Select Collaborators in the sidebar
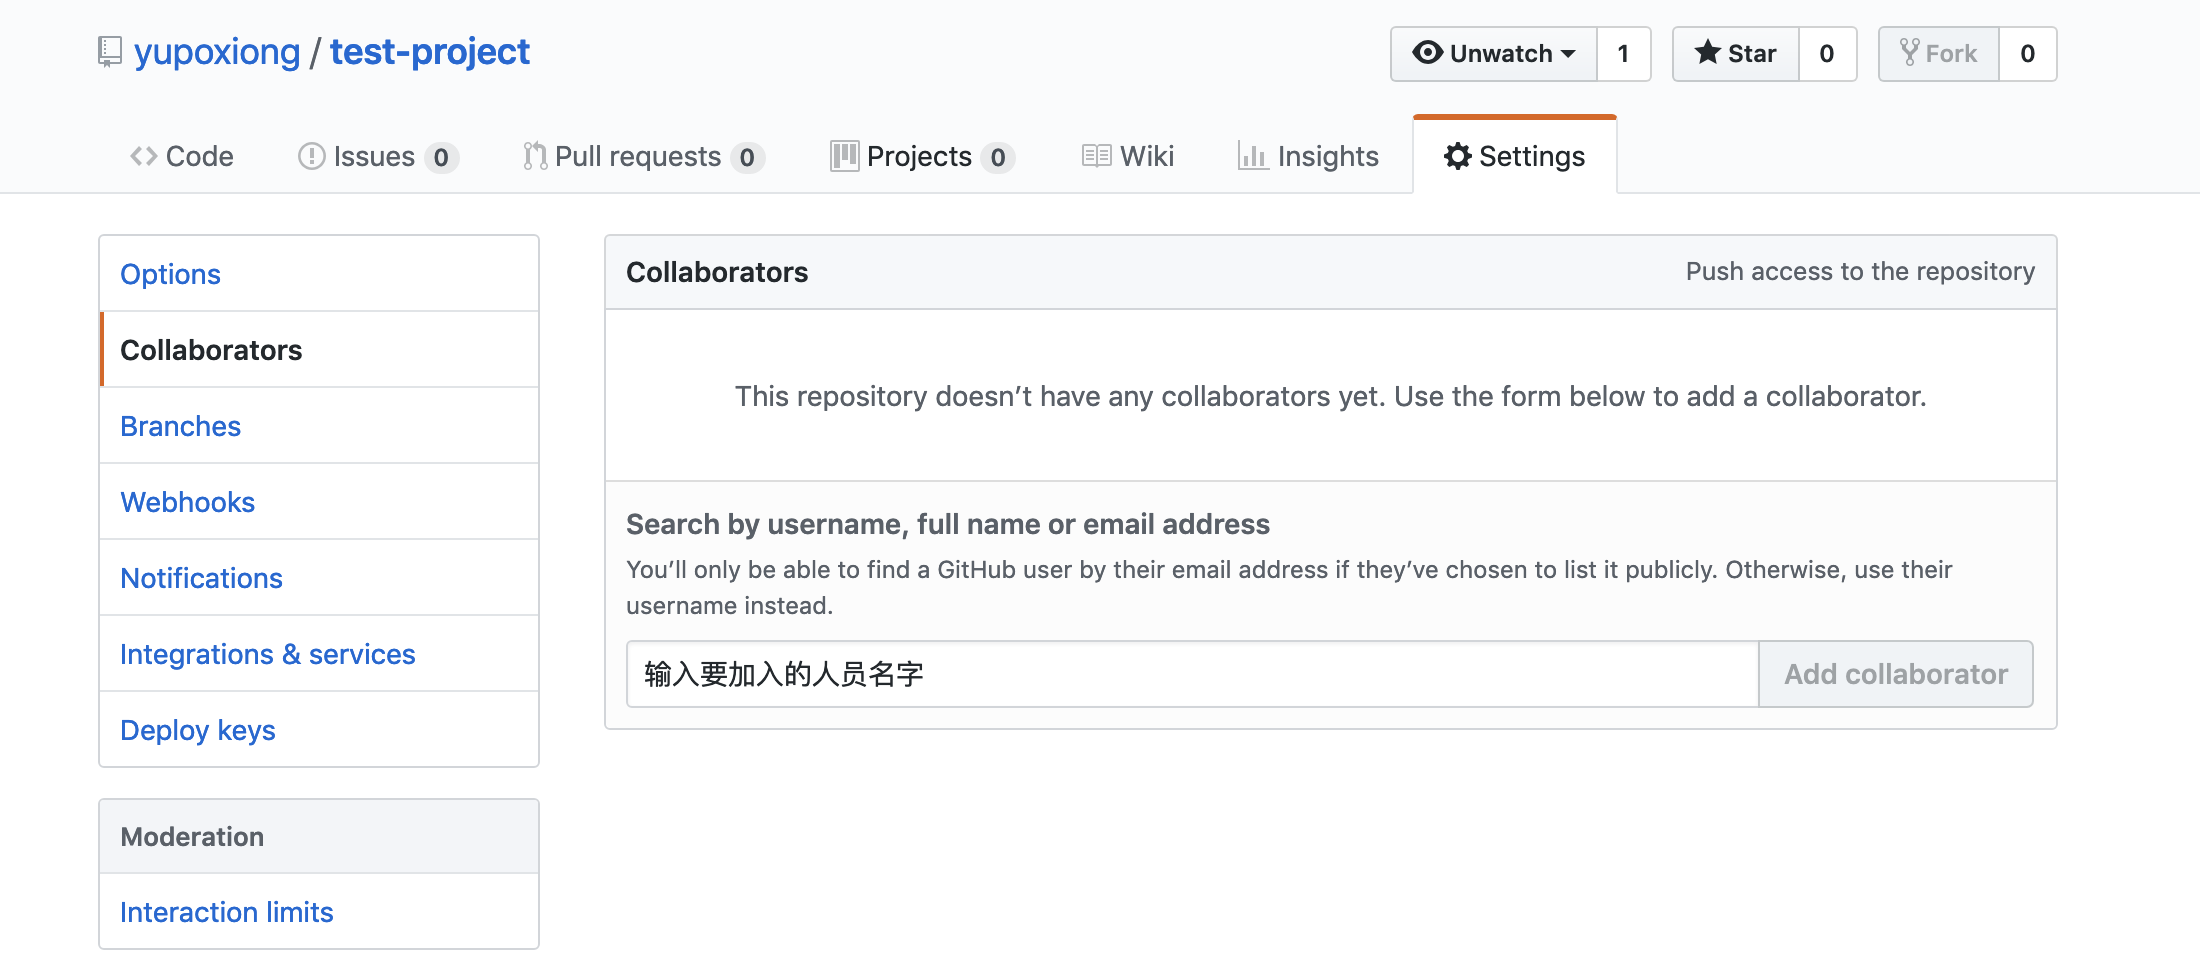 (319, 350)
